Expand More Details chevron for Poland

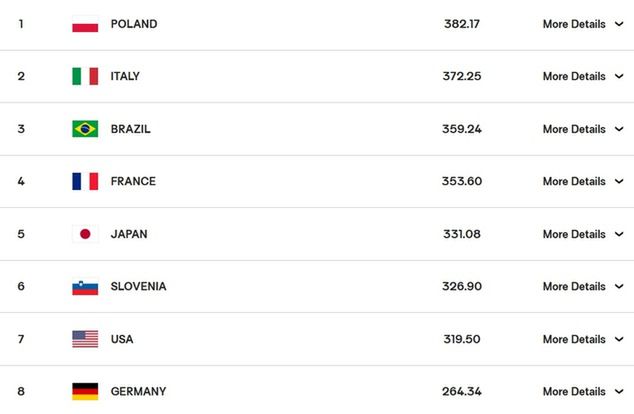[619, 24]
